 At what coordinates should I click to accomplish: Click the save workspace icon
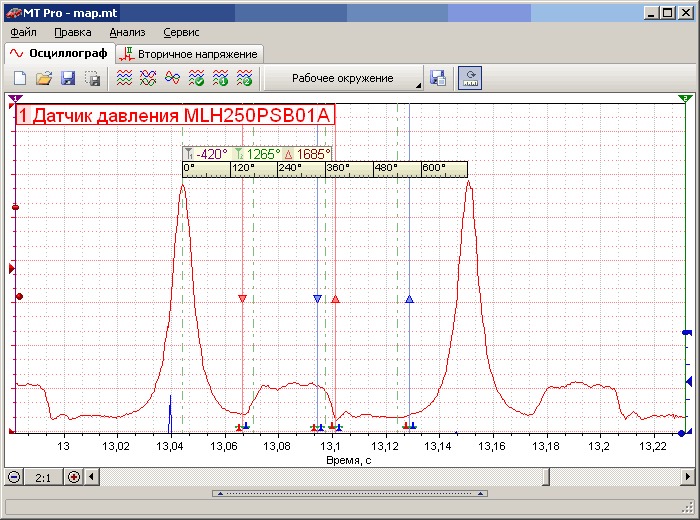click(438, 78)
